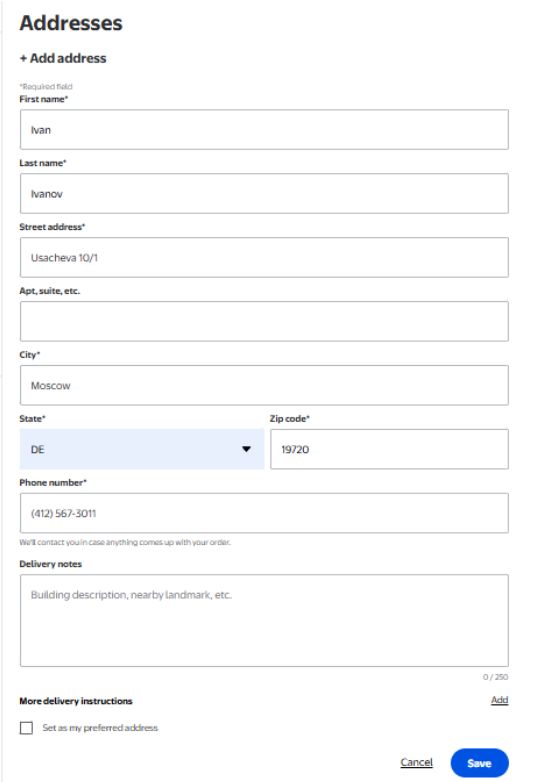Image resolution: width=541 pixels, height=782 pixels.
Task: Click the Street address field Usacheva 10/1
Action: coord(264,257)
